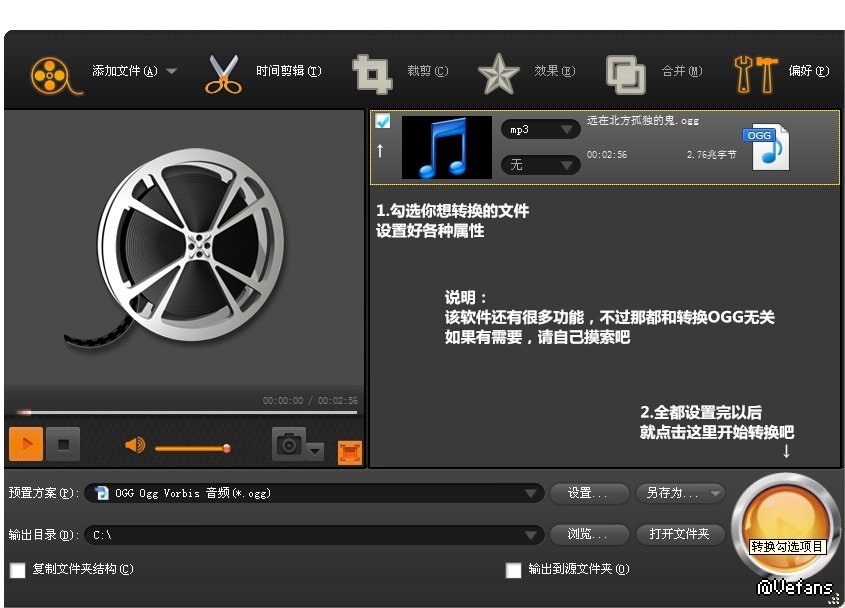
Task: Click the playback progress seek bar
Action: pos(186,413)
